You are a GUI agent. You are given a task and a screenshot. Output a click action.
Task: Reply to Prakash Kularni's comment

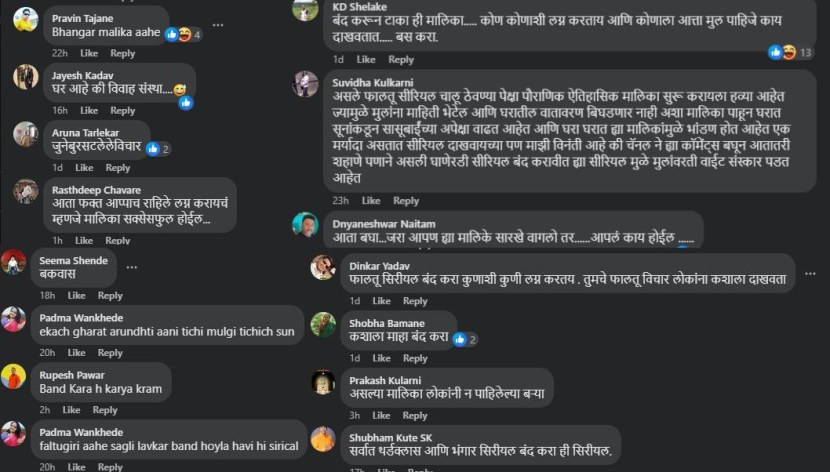(x=415, y=415)
